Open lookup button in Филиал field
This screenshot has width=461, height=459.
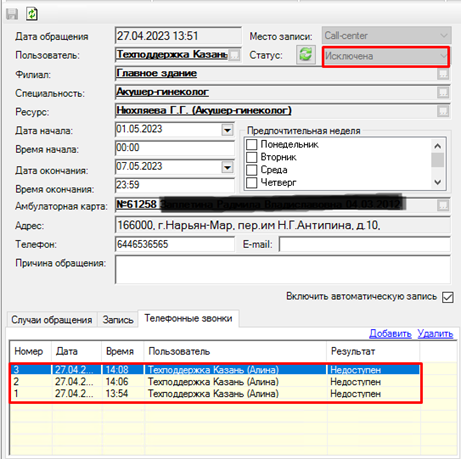tap(443, 74)
